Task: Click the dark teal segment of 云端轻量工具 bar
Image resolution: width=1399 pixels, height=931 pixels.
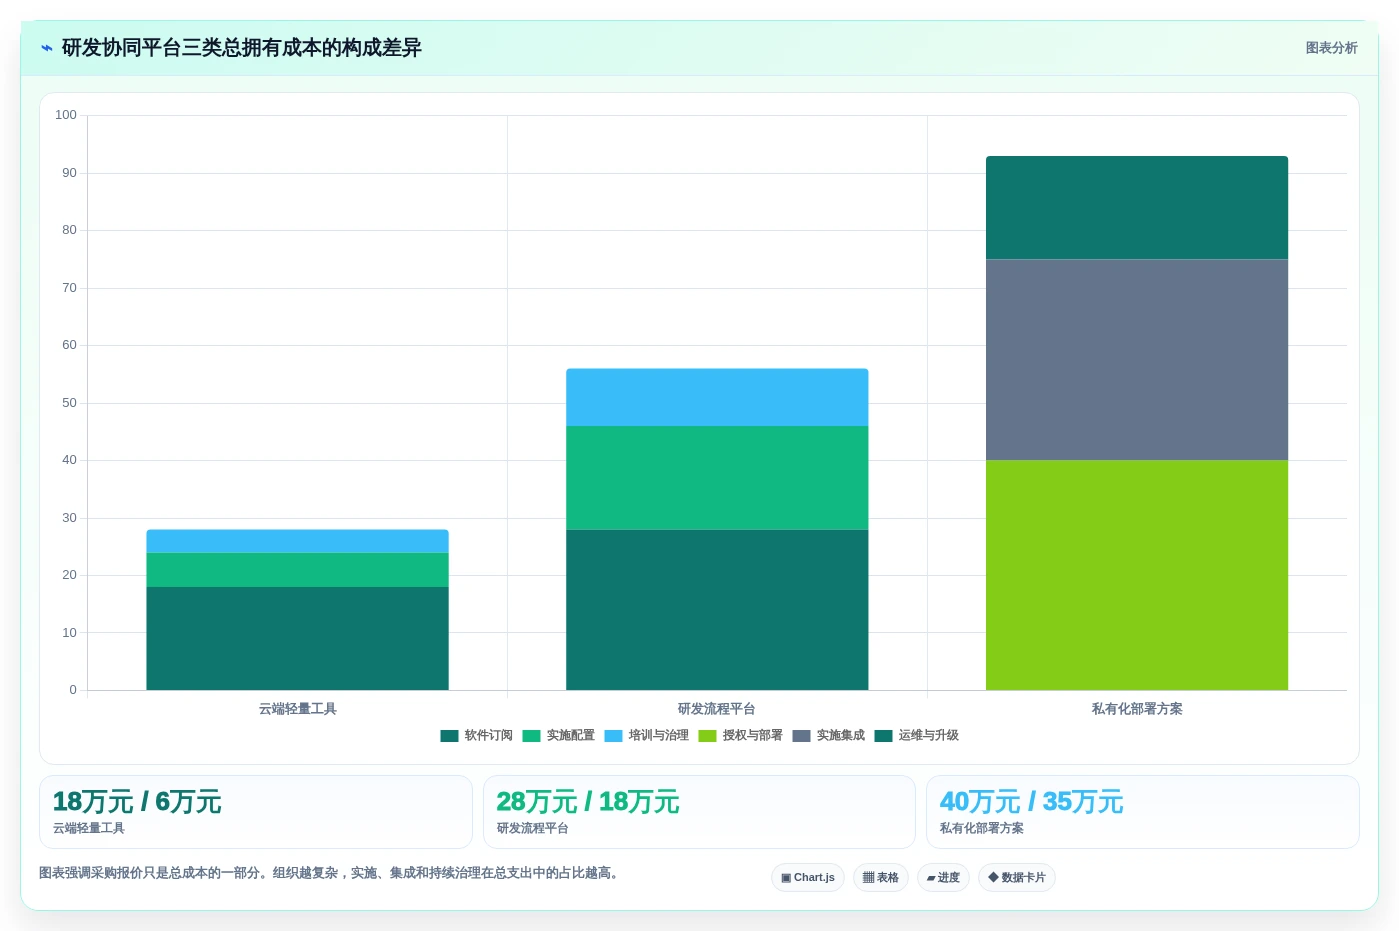Action: click(x=297, y=638)
